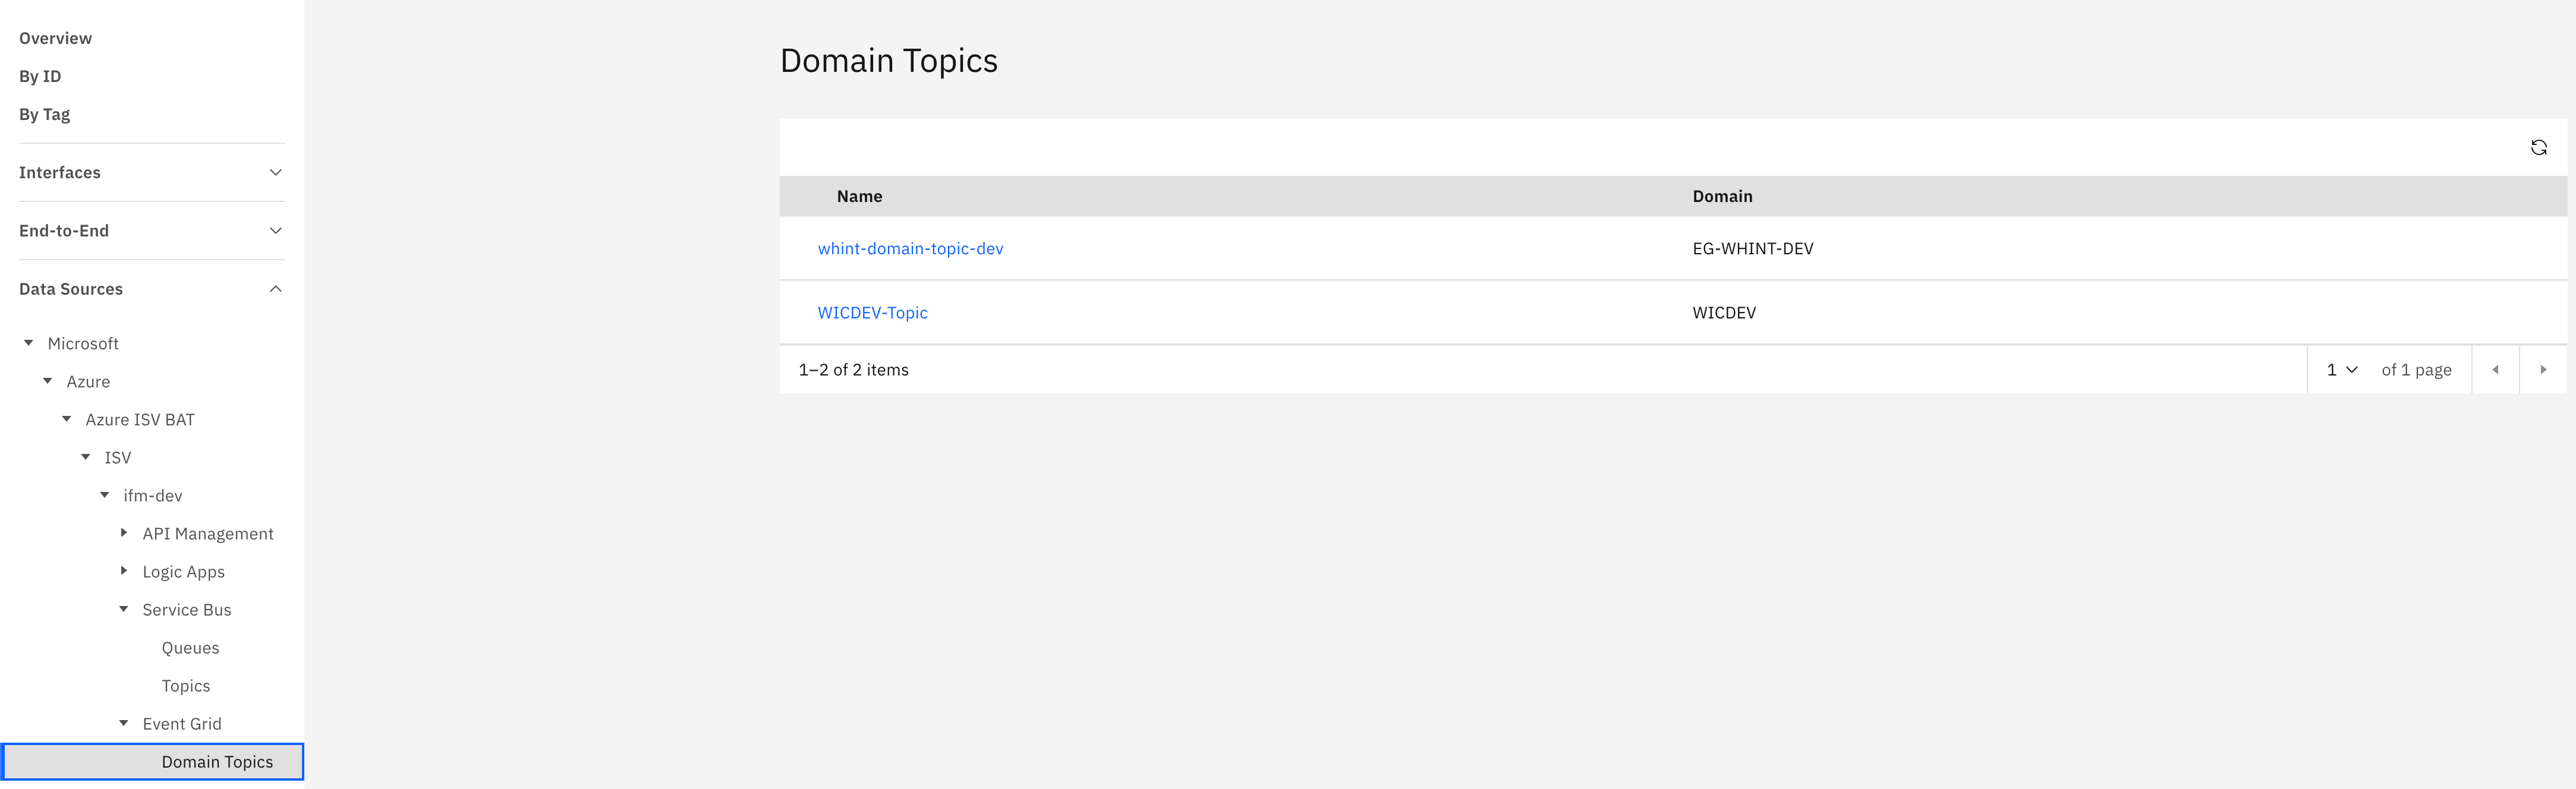Click the Name column header
This screenshot has width=2576, height=789.
[x=859, y=197]
